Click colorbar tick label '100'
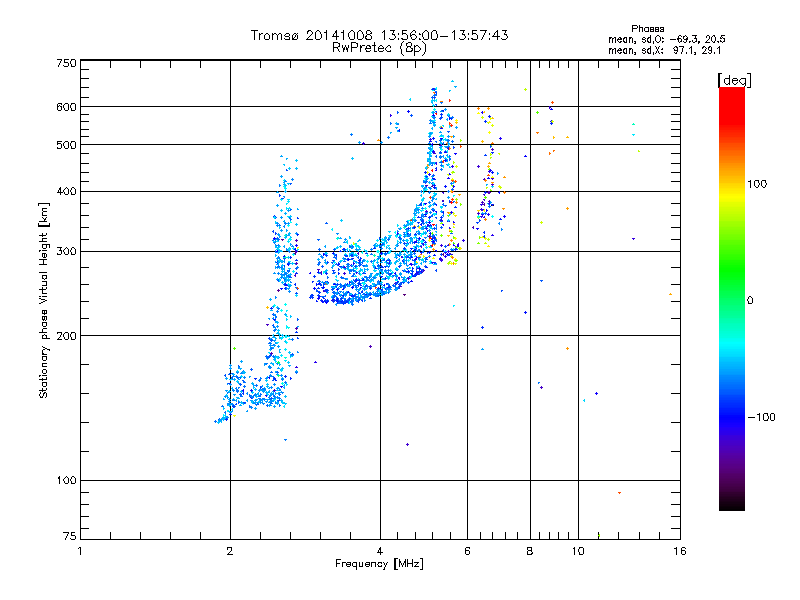The height and width of the screenshot is (600, 800). tap(757, 184)
